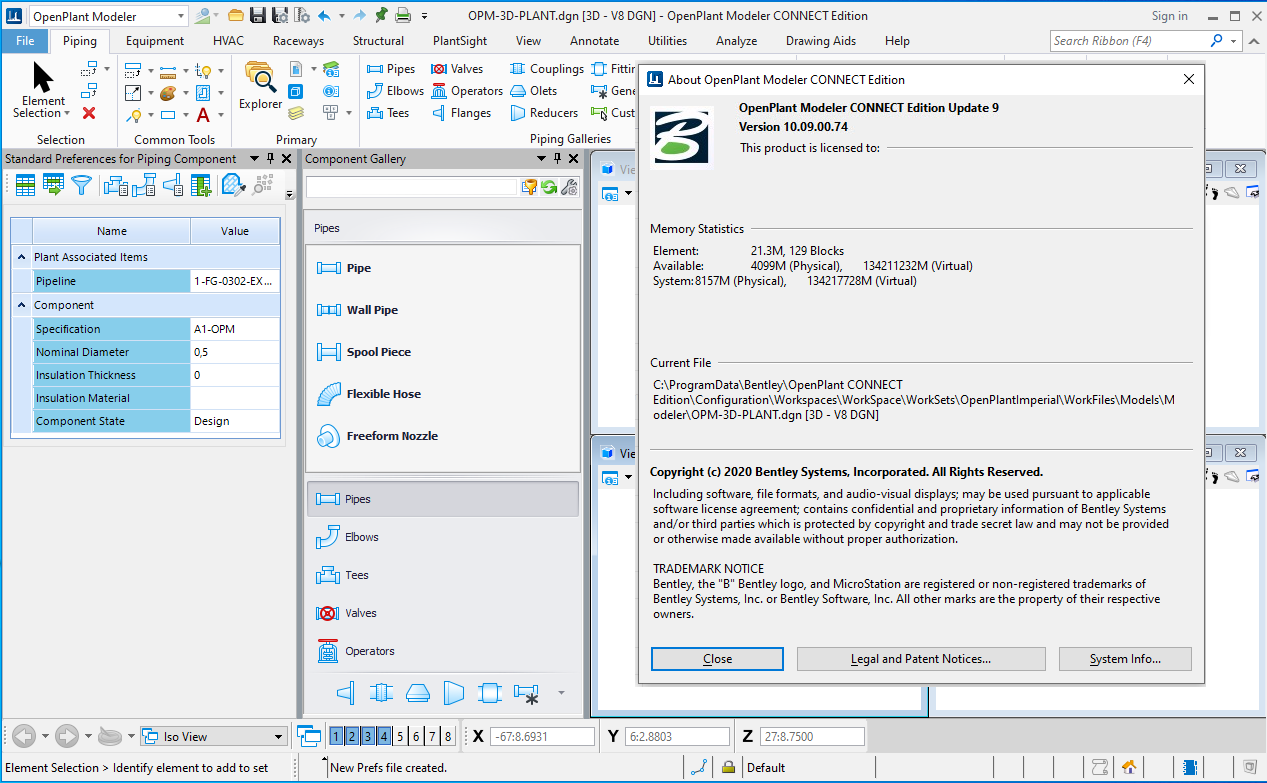This screenshot has width=1267, height=783.
Task: Select the Valves category in gallery list
Action: coord(442,613)
